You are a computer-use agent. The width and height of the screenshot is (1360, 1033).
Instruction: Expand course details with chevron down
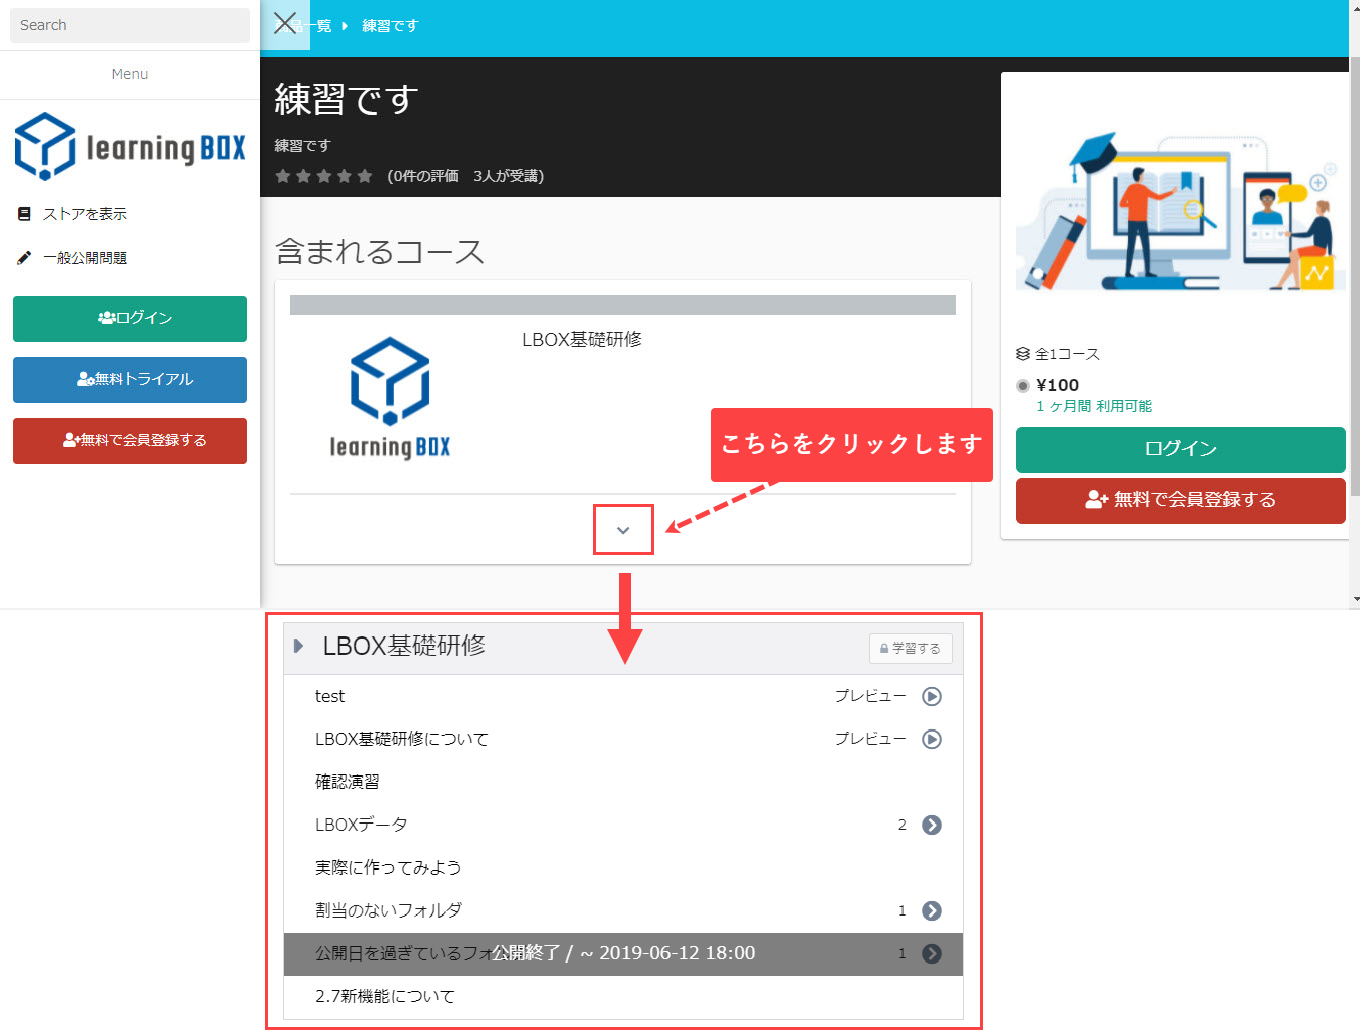tap(623, 530)
